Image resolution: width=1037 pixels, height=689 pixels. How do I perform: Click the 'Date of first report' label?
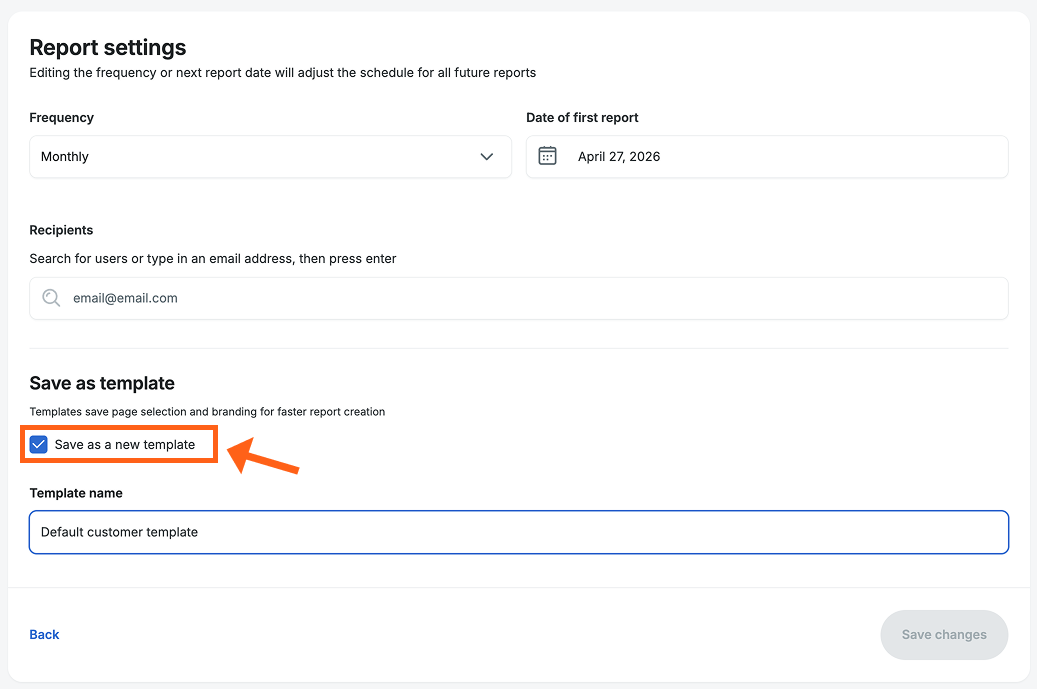[582, 117]
